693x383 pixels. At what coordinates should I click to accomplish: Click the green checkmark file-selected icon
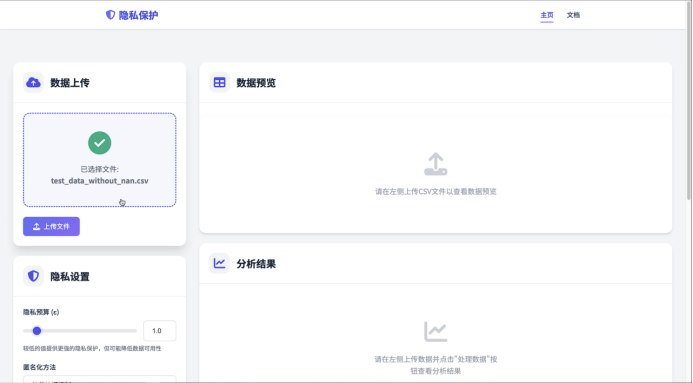point(99,143)
